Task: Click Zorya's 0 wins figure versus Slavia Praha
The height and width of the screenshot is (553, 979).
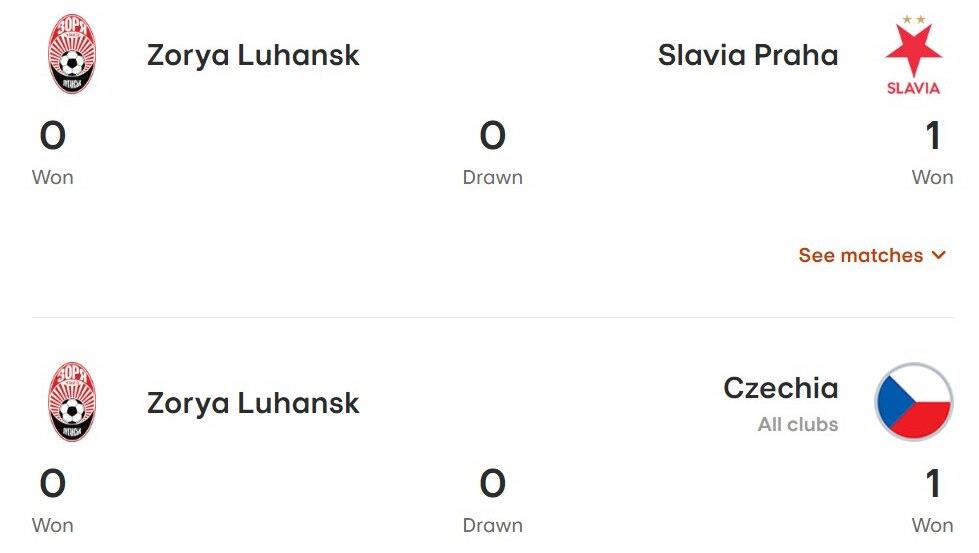Action: [53, 135]
